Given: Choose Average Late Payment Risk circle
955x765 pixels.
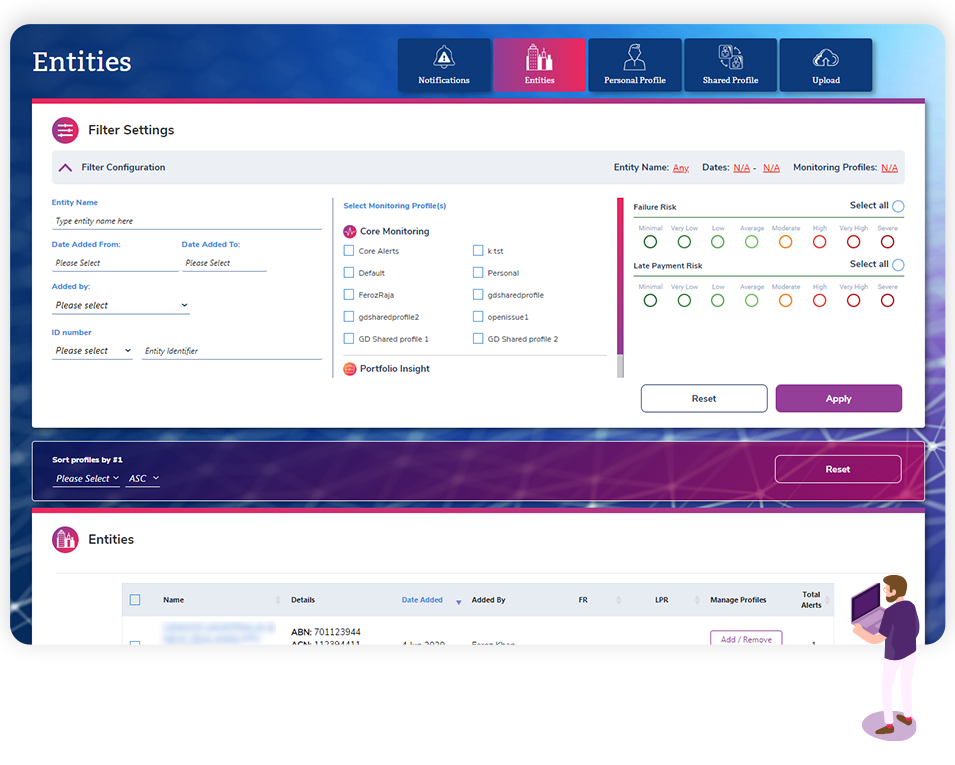Looking at the screenshot, I should [752, 300].
